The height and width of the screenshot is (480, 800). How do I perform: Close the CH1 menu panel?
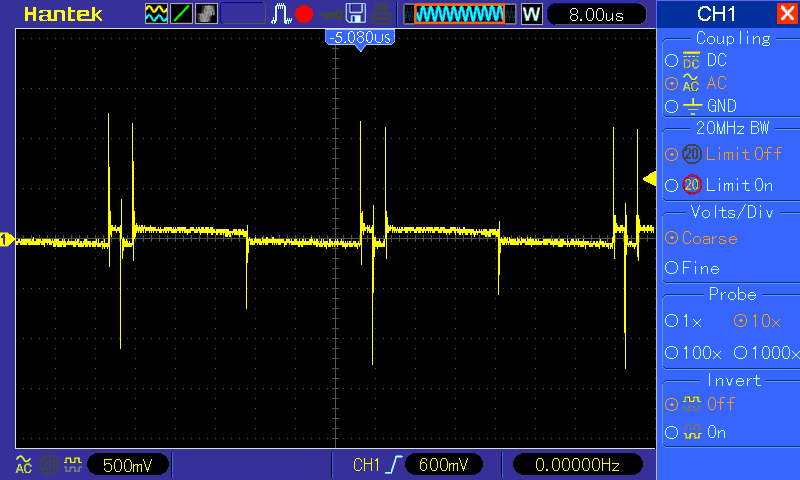[x=787, y=14]
